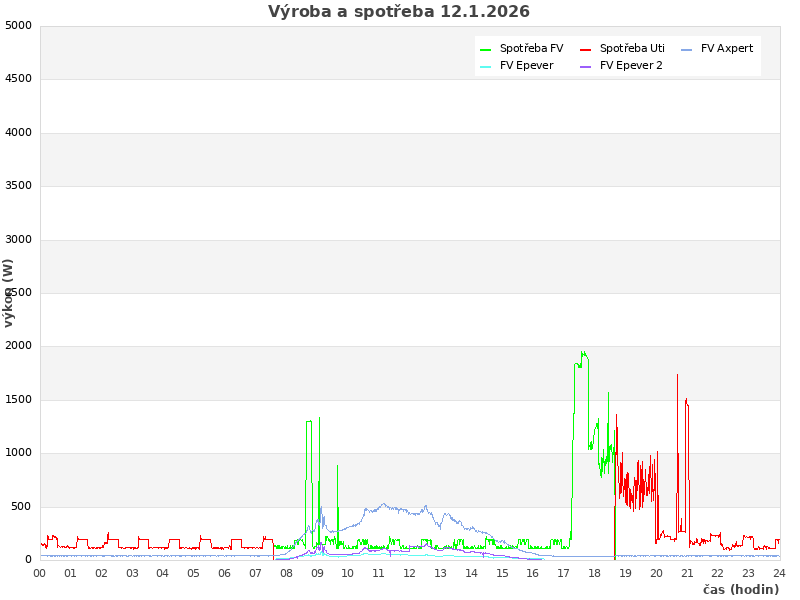Select the FV Epever 2 legend label
800x600 pixels.
(631, 66)
